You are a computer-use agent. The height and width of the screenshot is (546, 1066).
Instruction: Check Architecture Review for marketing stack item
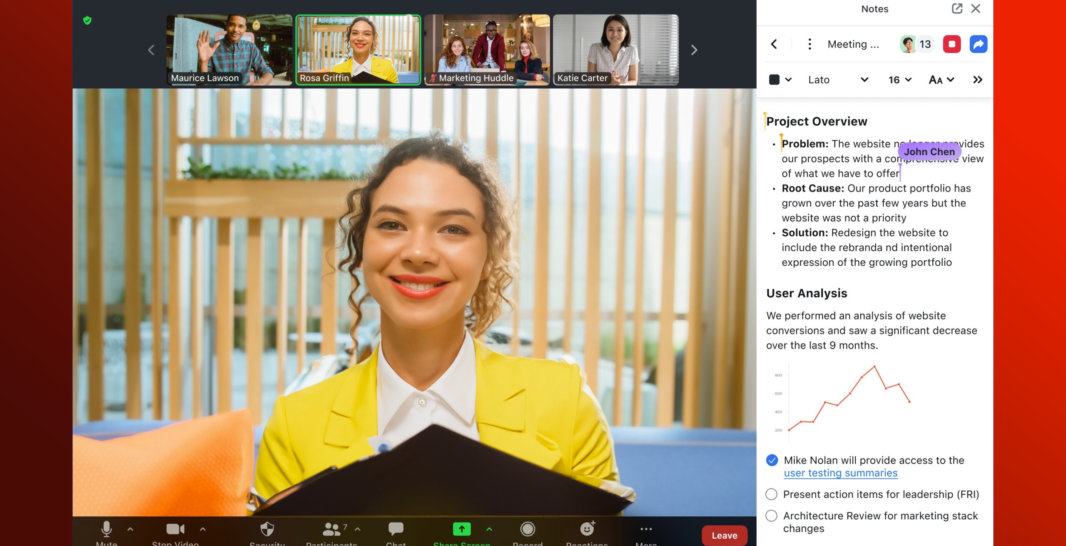(772, 516)
